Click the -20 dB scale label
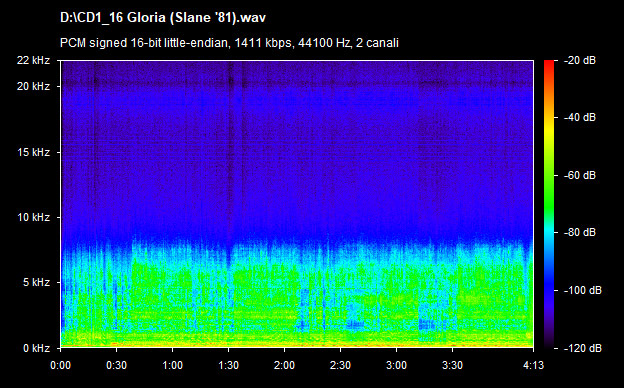624x388 pixels. (580, 60)
